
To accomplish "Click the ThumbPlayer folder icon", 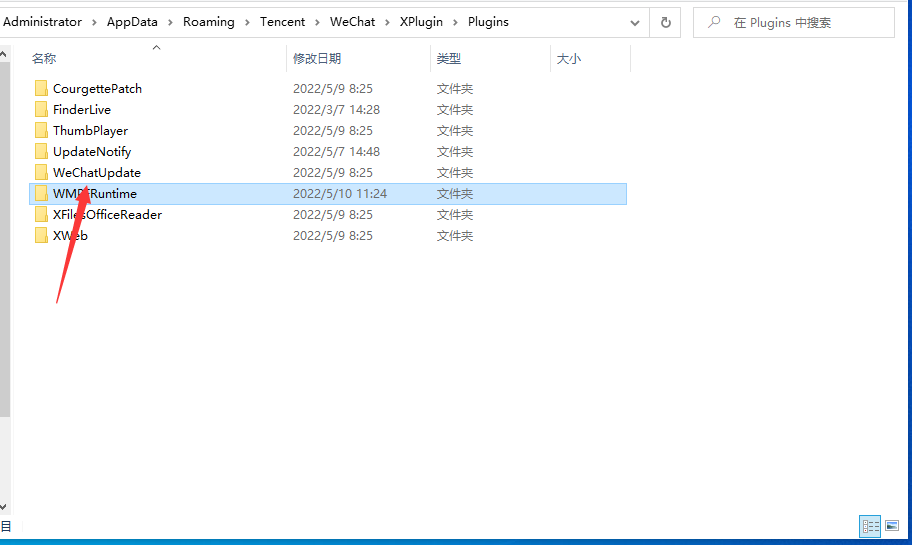I will [x=41, y=130].
